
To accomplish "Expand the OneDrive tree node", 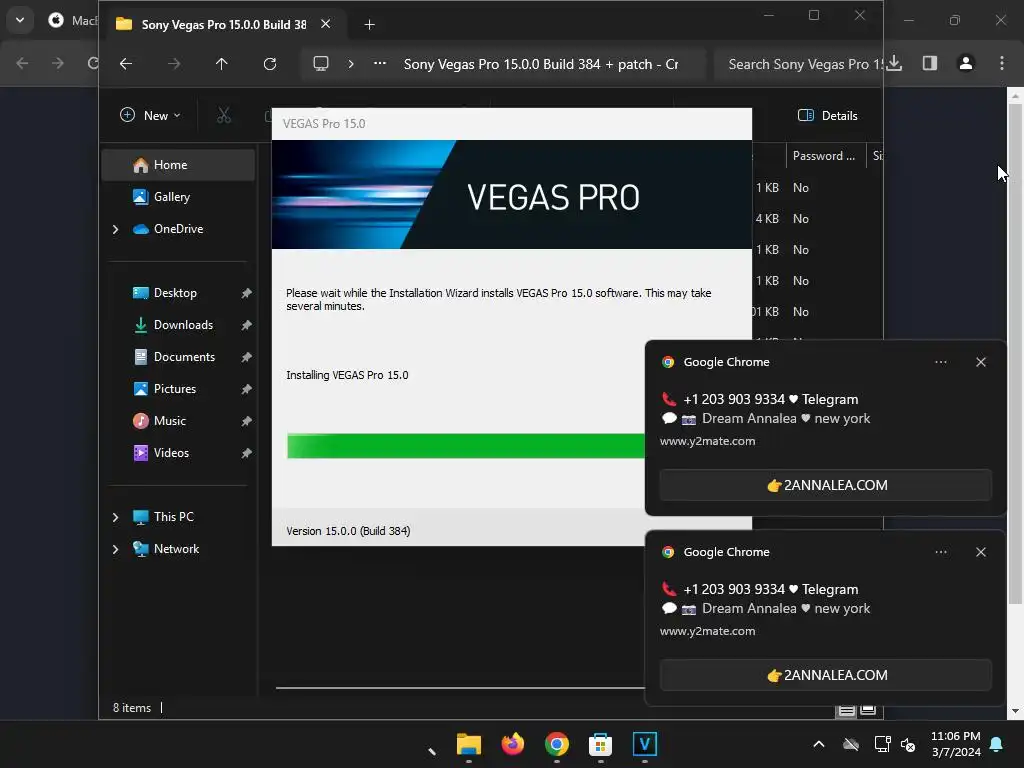I will click(x=116, y=229).
